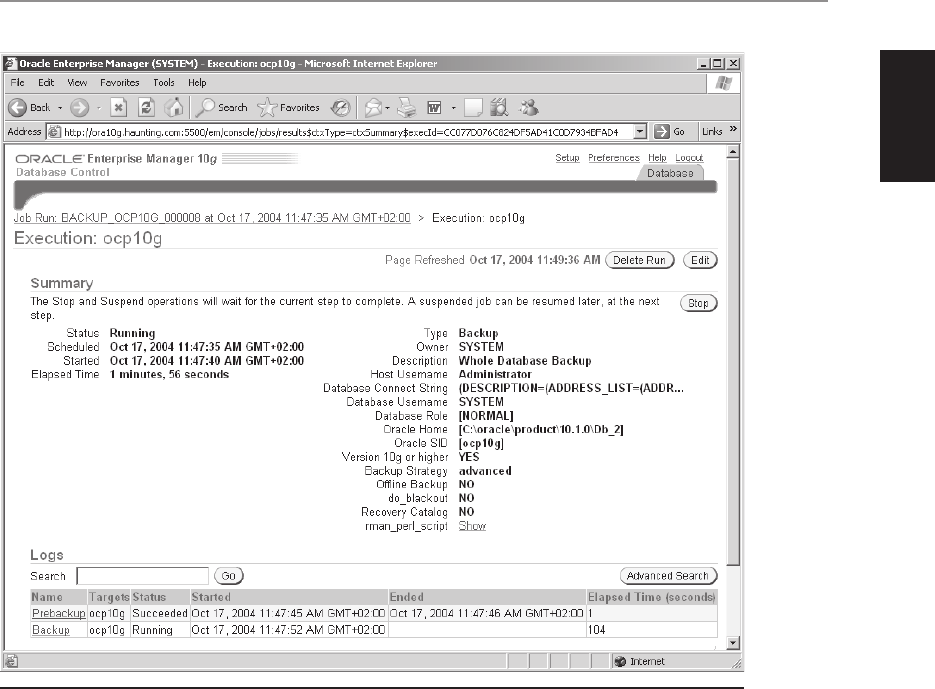Click the Running status value in Summary

click(132, 333)
